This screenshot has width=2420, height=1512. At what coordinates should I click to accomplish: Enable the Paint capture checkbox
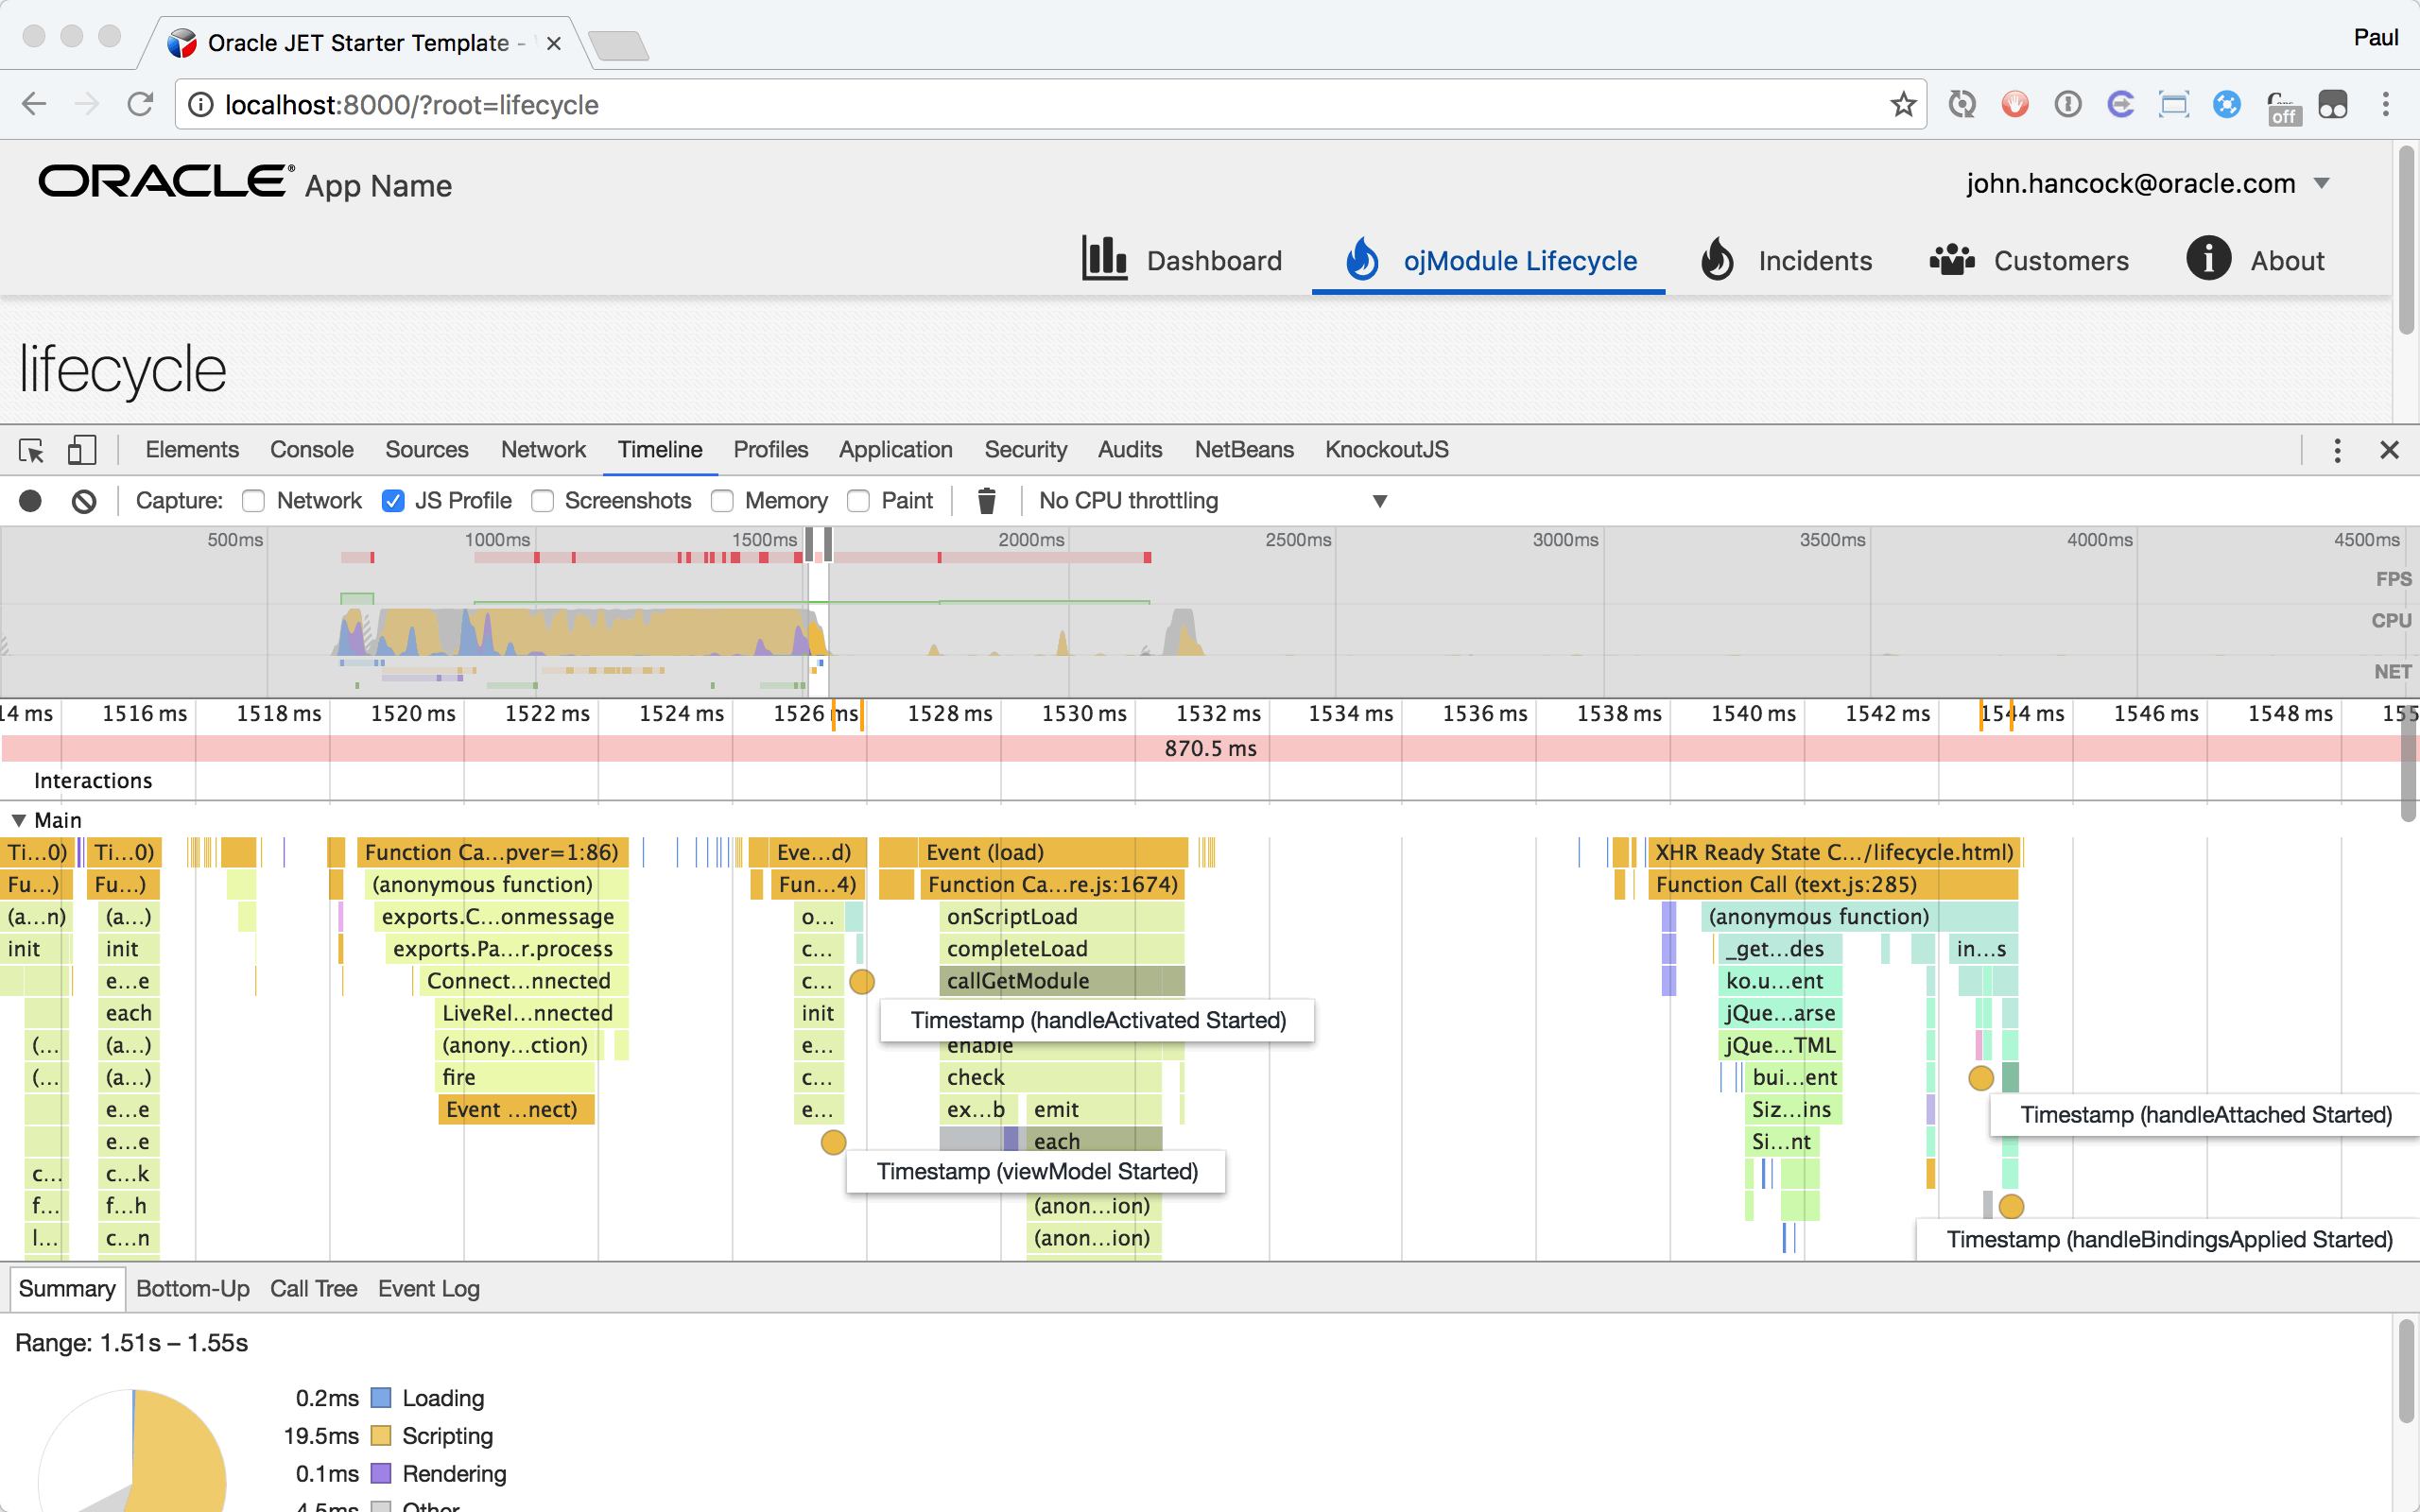click(x=858, y=500)
